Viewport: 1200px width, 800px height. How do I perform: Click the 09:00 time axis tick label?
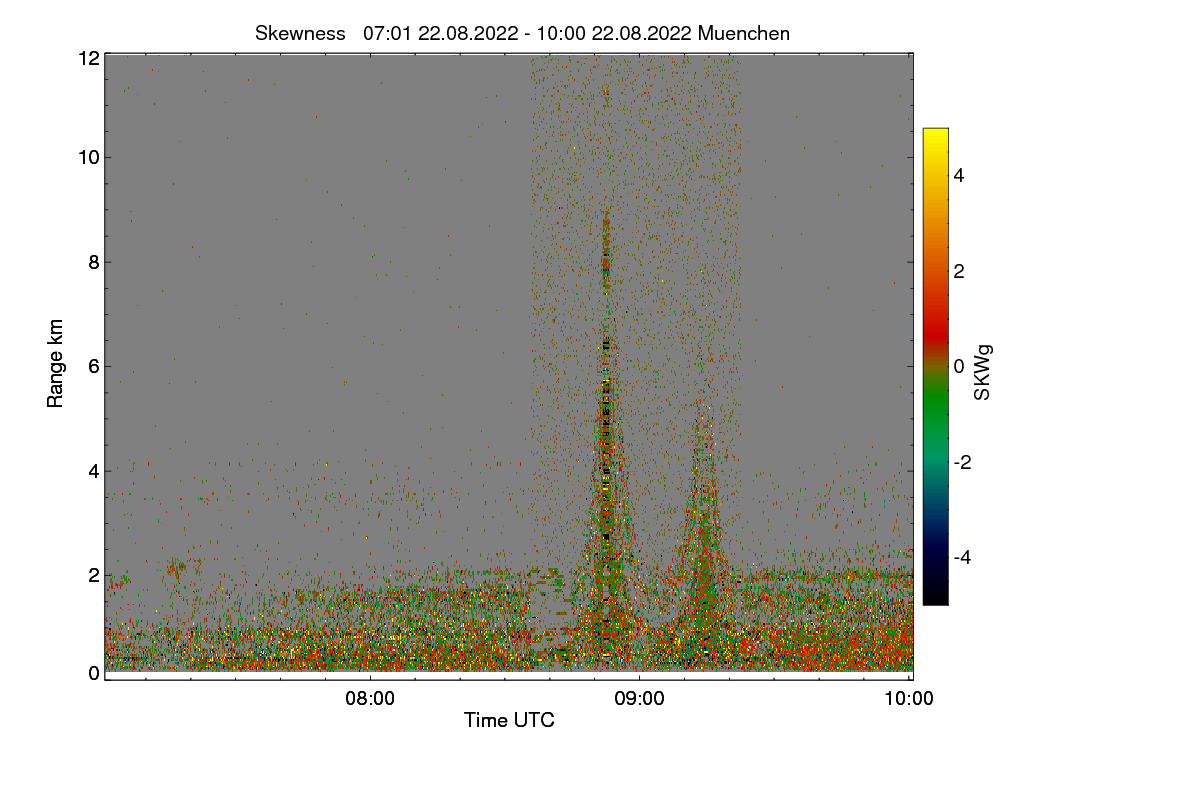(640, 699)
